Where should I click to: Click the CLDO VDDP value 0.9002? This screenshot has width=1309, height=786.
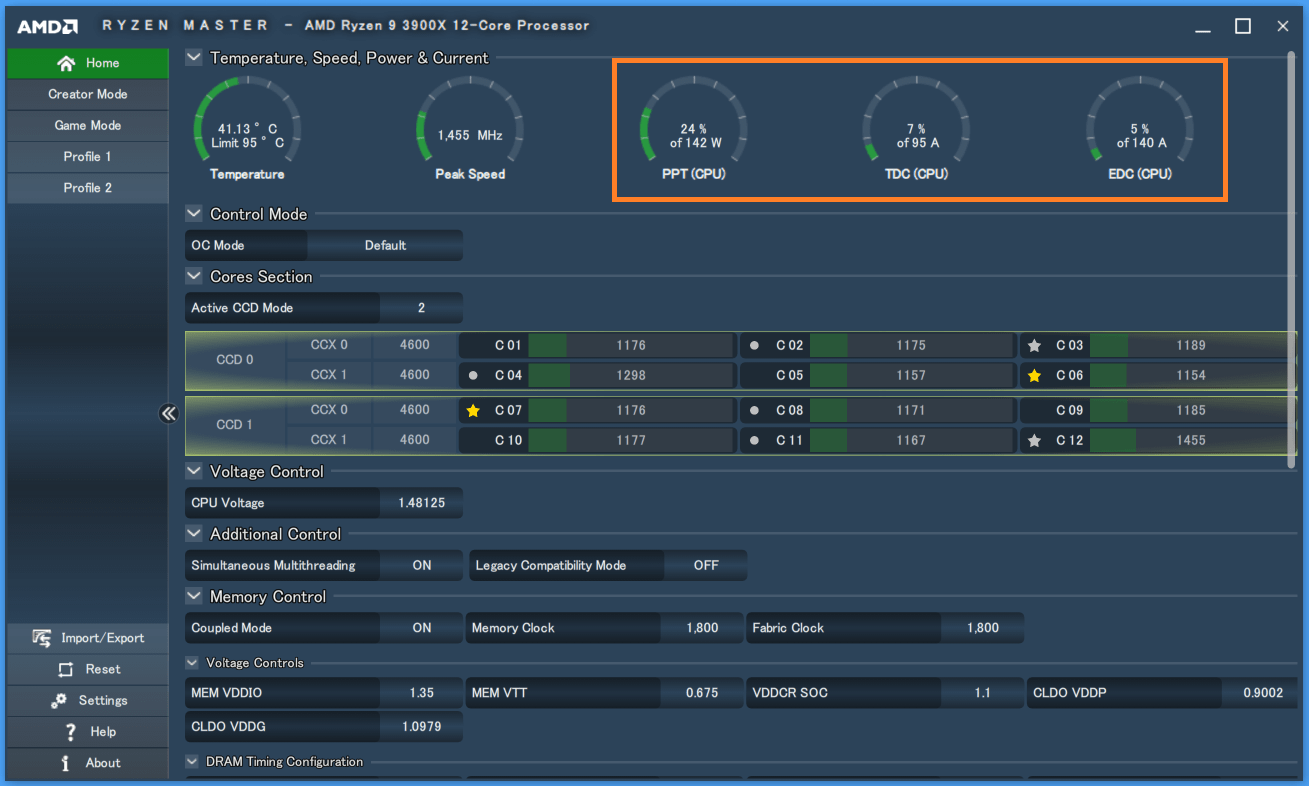click(1262, 692)
